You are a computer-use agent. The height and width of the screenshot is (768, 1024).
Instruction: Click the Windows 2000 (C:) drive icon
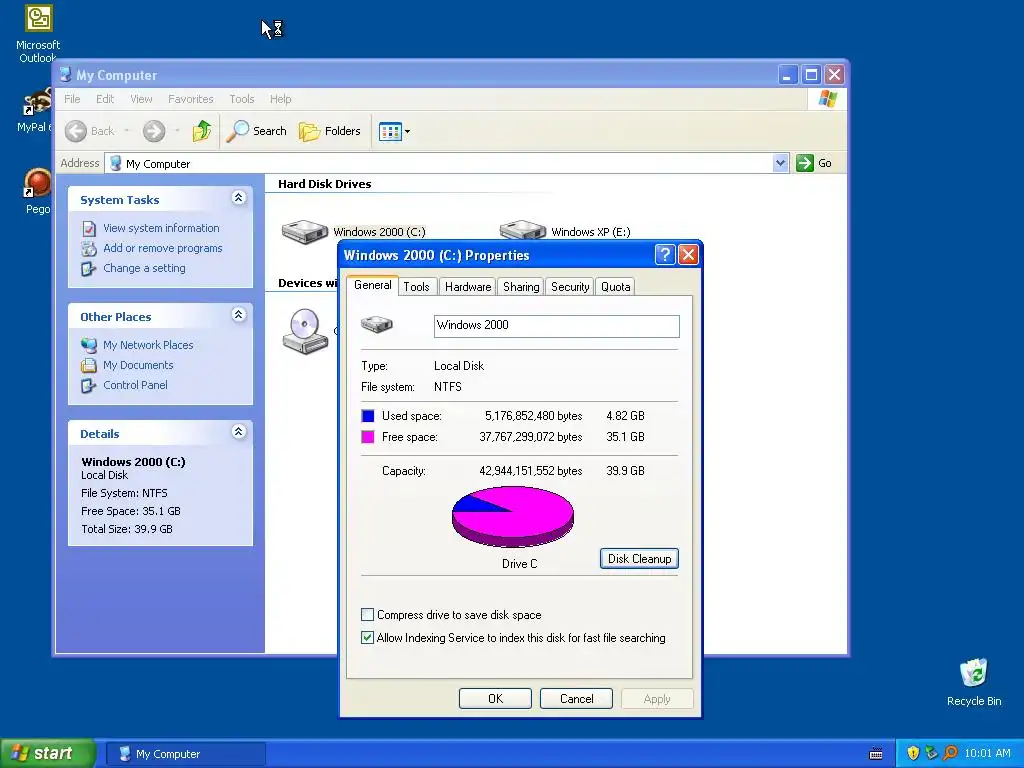coord(304,232)
